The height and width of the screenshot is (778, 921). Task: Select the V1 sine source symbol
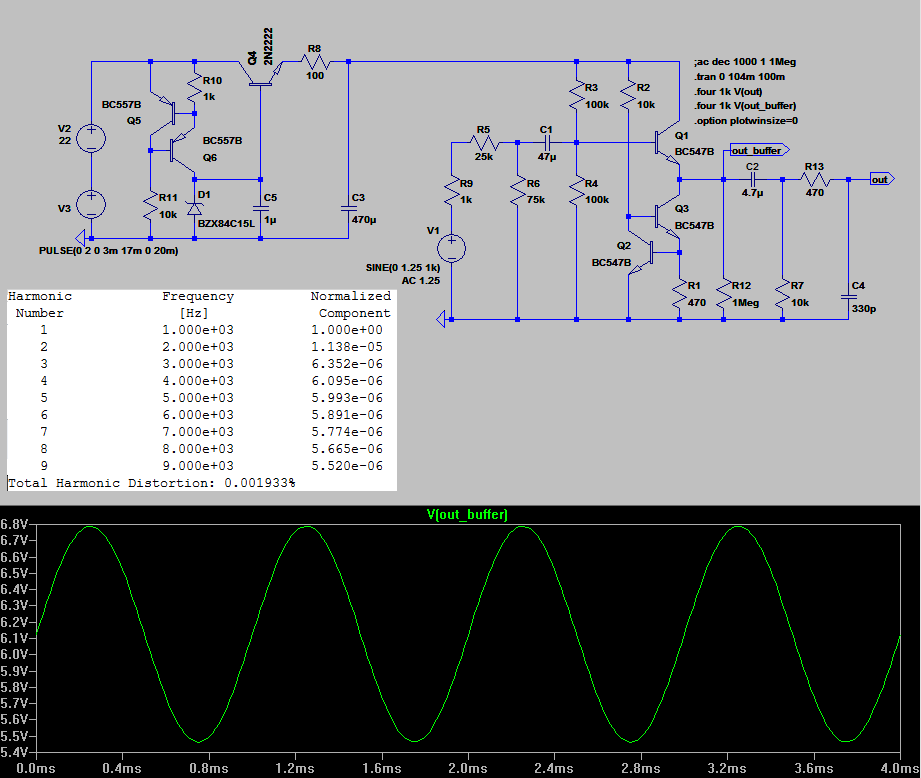coord(452,248)
